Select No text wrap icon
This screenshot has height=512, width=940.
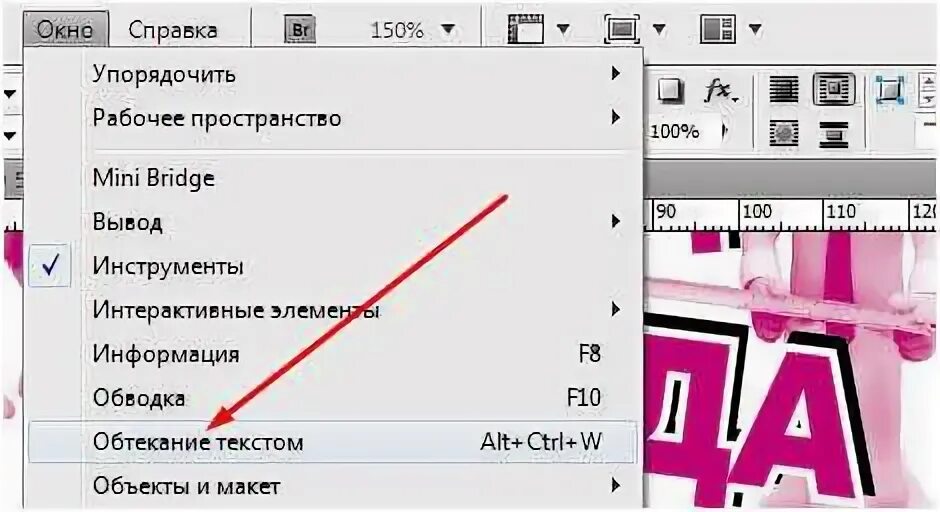pyautogui.click(x=784, y=91)
